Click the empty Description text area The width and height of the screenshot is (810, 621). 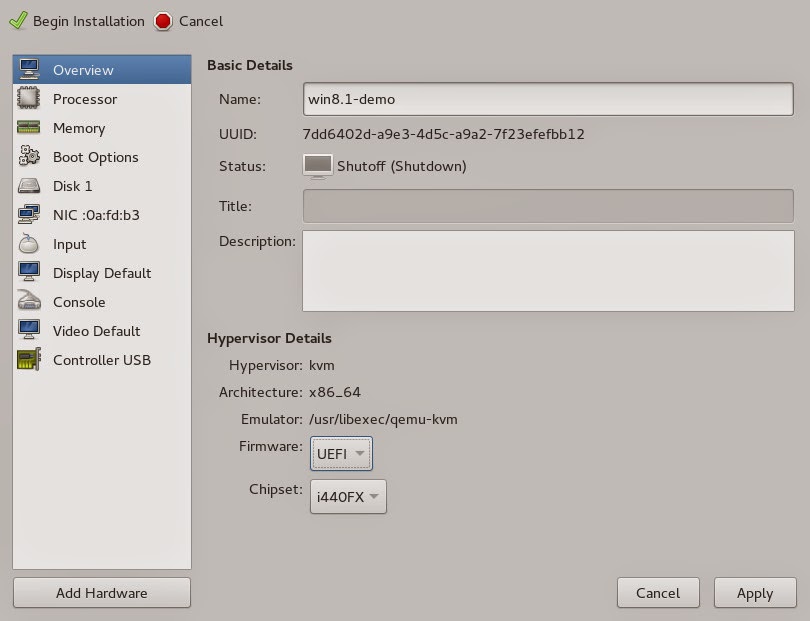(x=545, y=270)
